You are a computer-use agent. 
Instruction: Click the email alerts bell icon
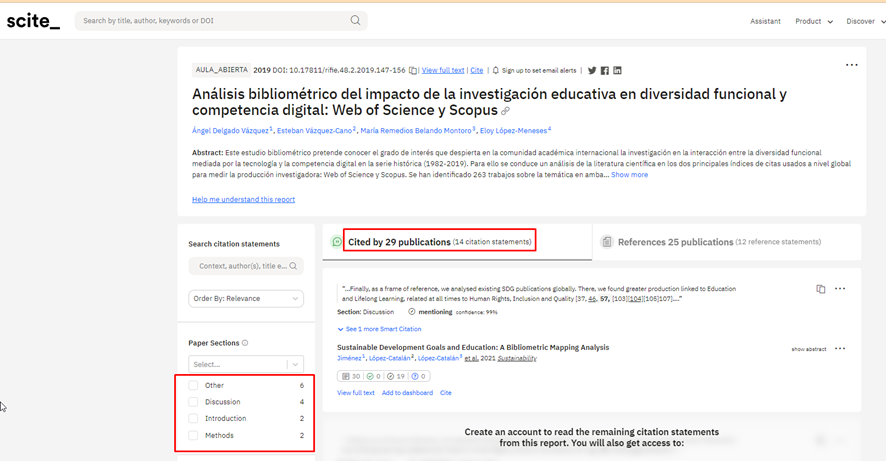coord(496,71)
